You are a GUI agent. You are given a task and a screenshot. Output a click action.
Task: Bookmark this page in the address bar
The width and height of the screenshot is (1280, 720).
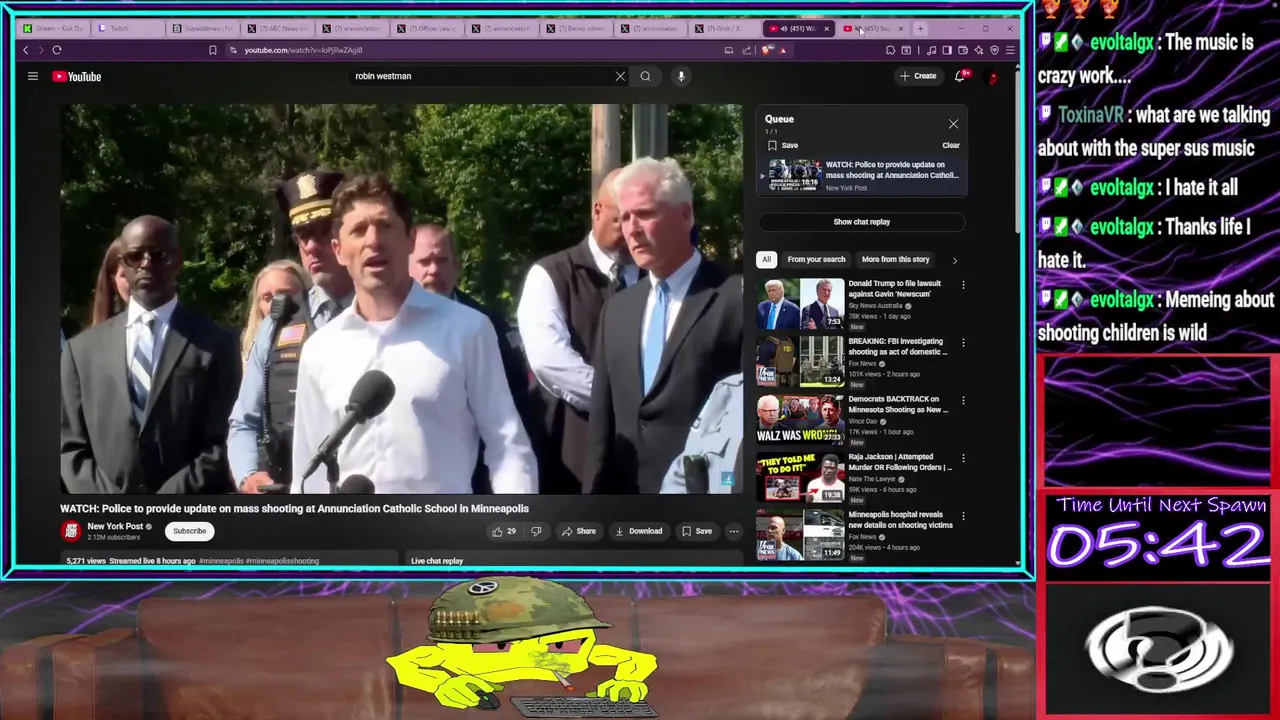point(212,50)
